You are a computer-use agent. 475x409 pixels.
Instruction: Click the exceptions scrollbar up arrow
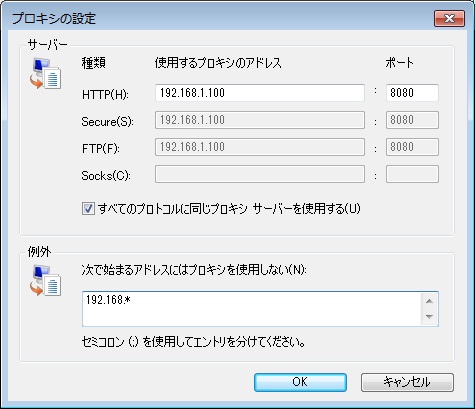[429, 301]
